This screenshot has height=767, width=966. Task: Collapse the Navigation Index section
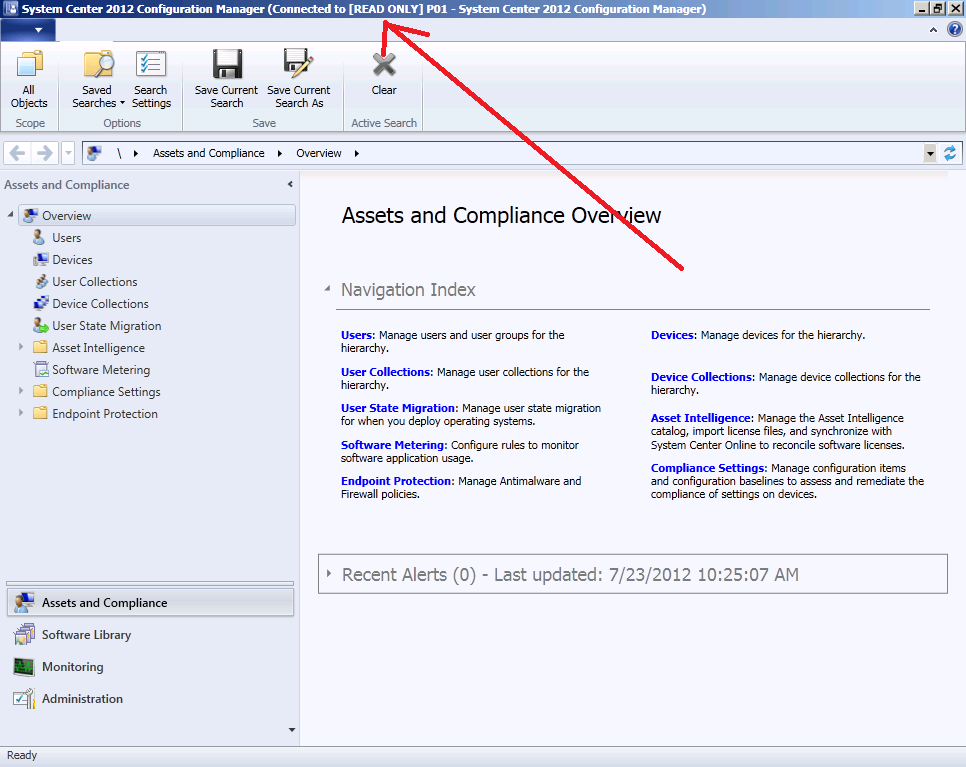tap(328, 288)
